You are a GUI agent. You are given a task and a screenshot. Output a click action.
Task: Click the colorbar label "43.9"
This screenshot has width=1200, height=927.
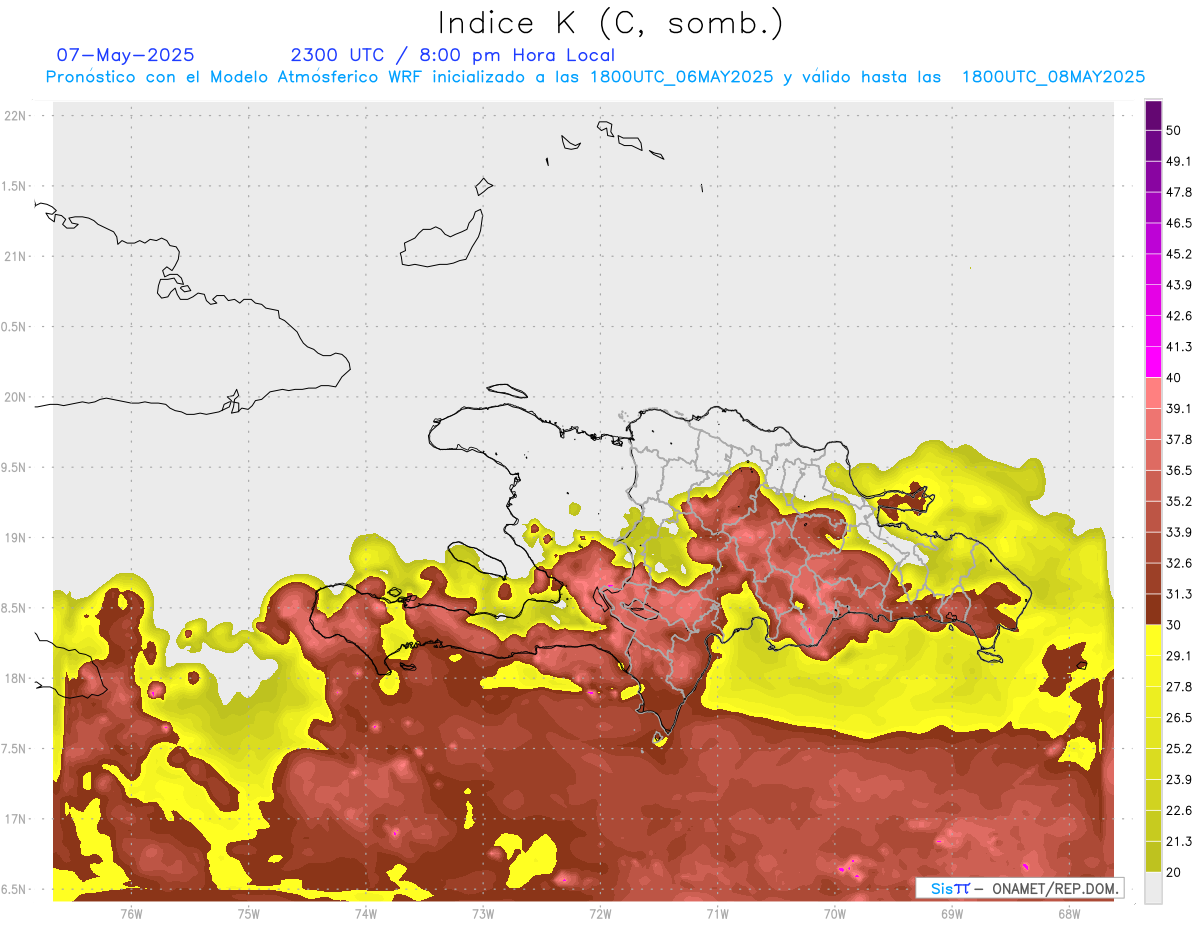pyautogui.click(x=1179, y=285)
